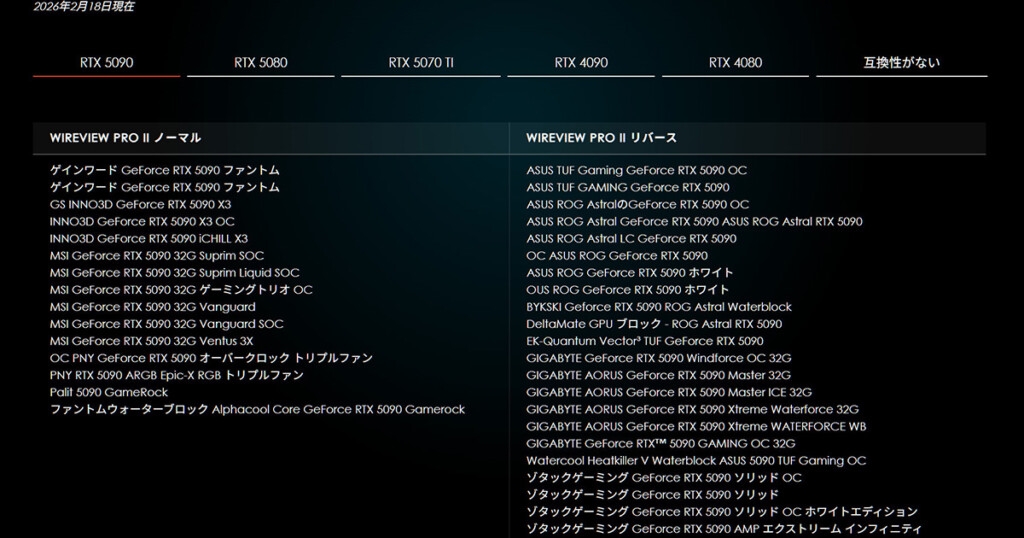Select PNY RTX 5090 ARGB Epic-X RGB row

177,375
